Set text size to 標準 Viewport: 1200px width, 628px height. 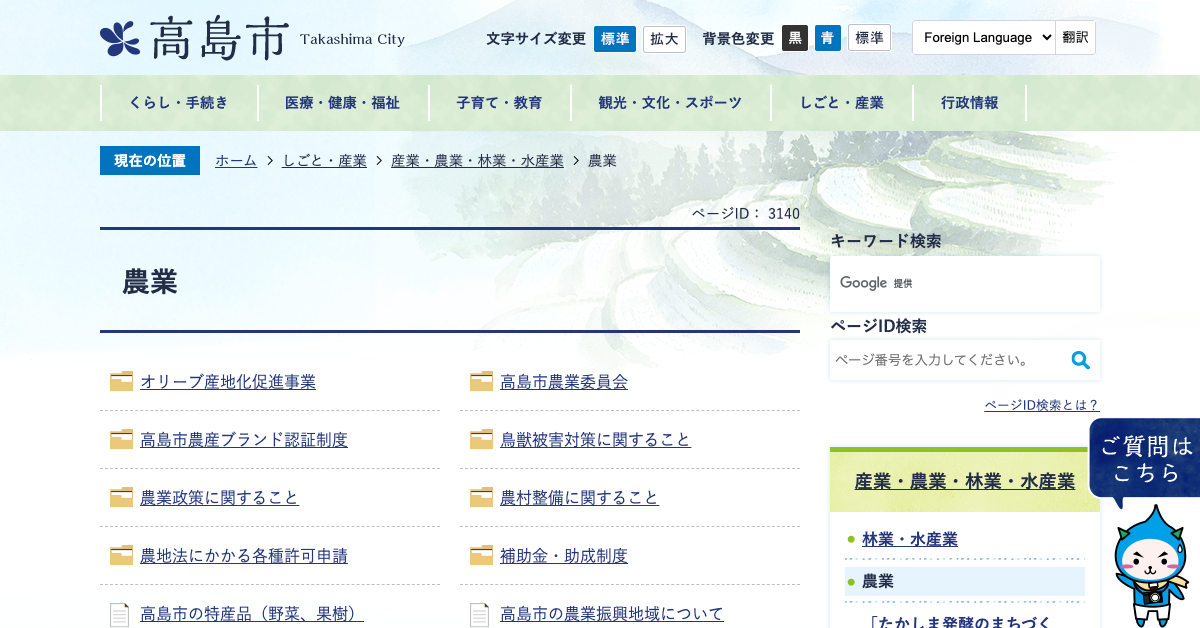(x=615, y=39)
